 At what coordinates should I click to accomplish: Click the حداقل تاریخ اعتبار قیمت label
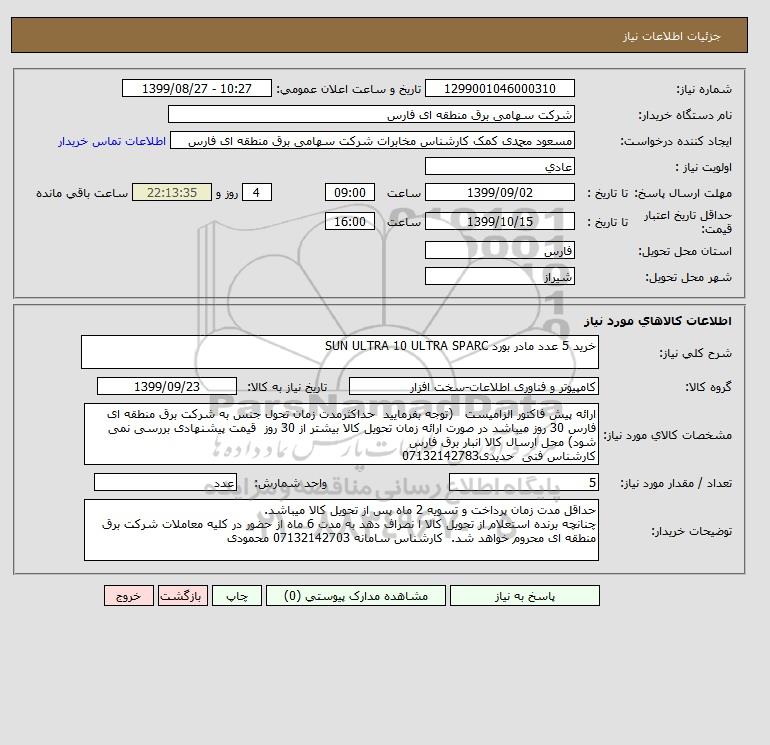point(688,222)
